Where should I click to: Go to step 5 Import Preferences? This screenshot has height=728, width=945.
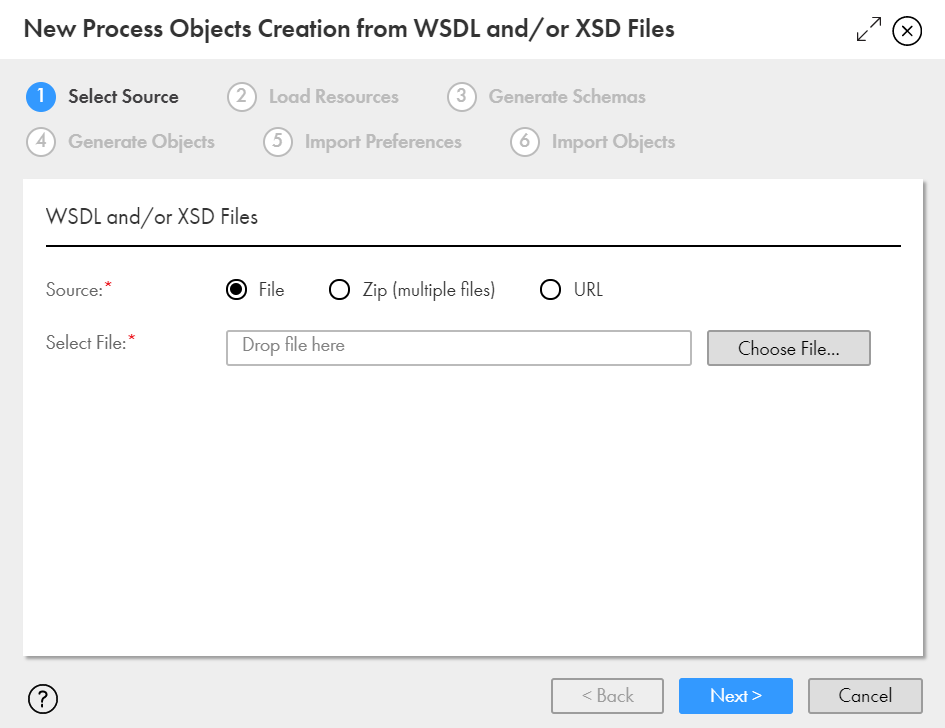click(x=362, y=142)
